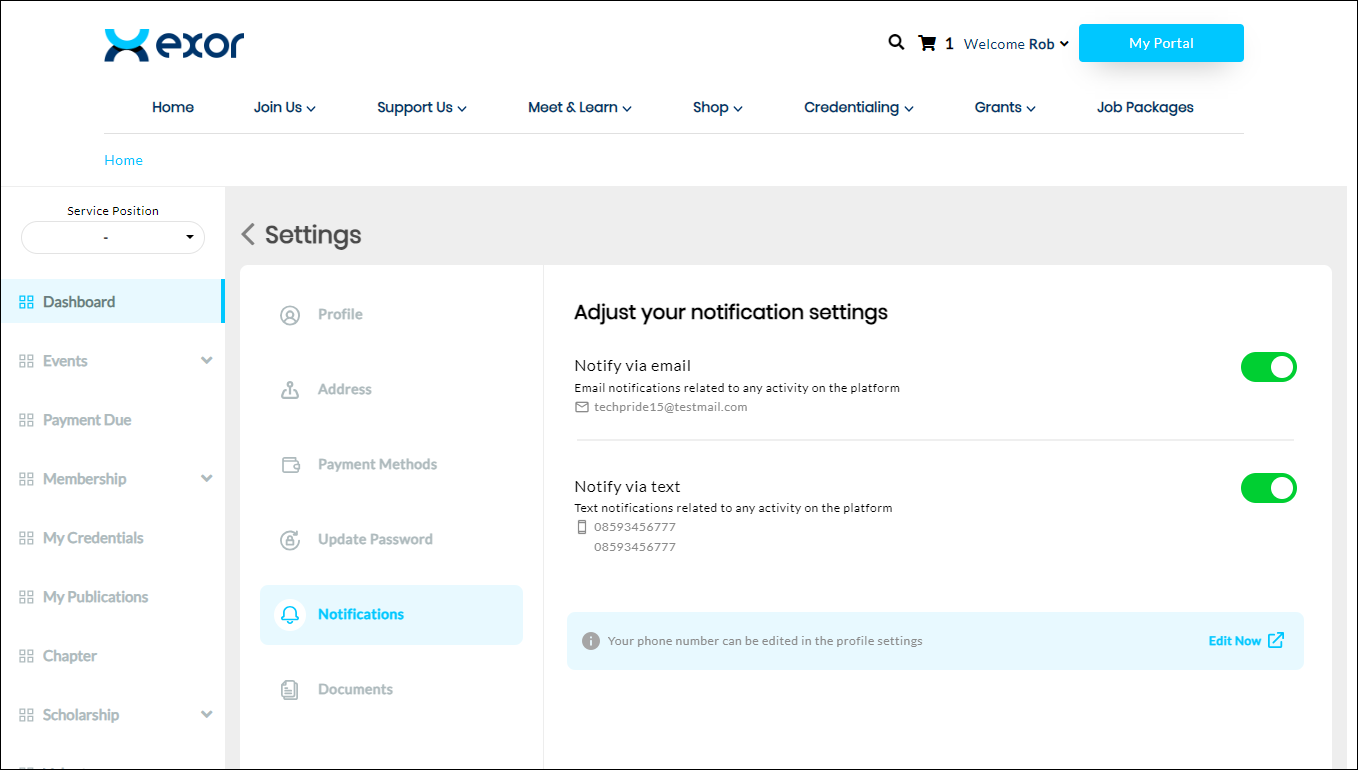Open the Job Packages menu item
This screenshot has width=1358, height=770.
(x=1145, y=108)
